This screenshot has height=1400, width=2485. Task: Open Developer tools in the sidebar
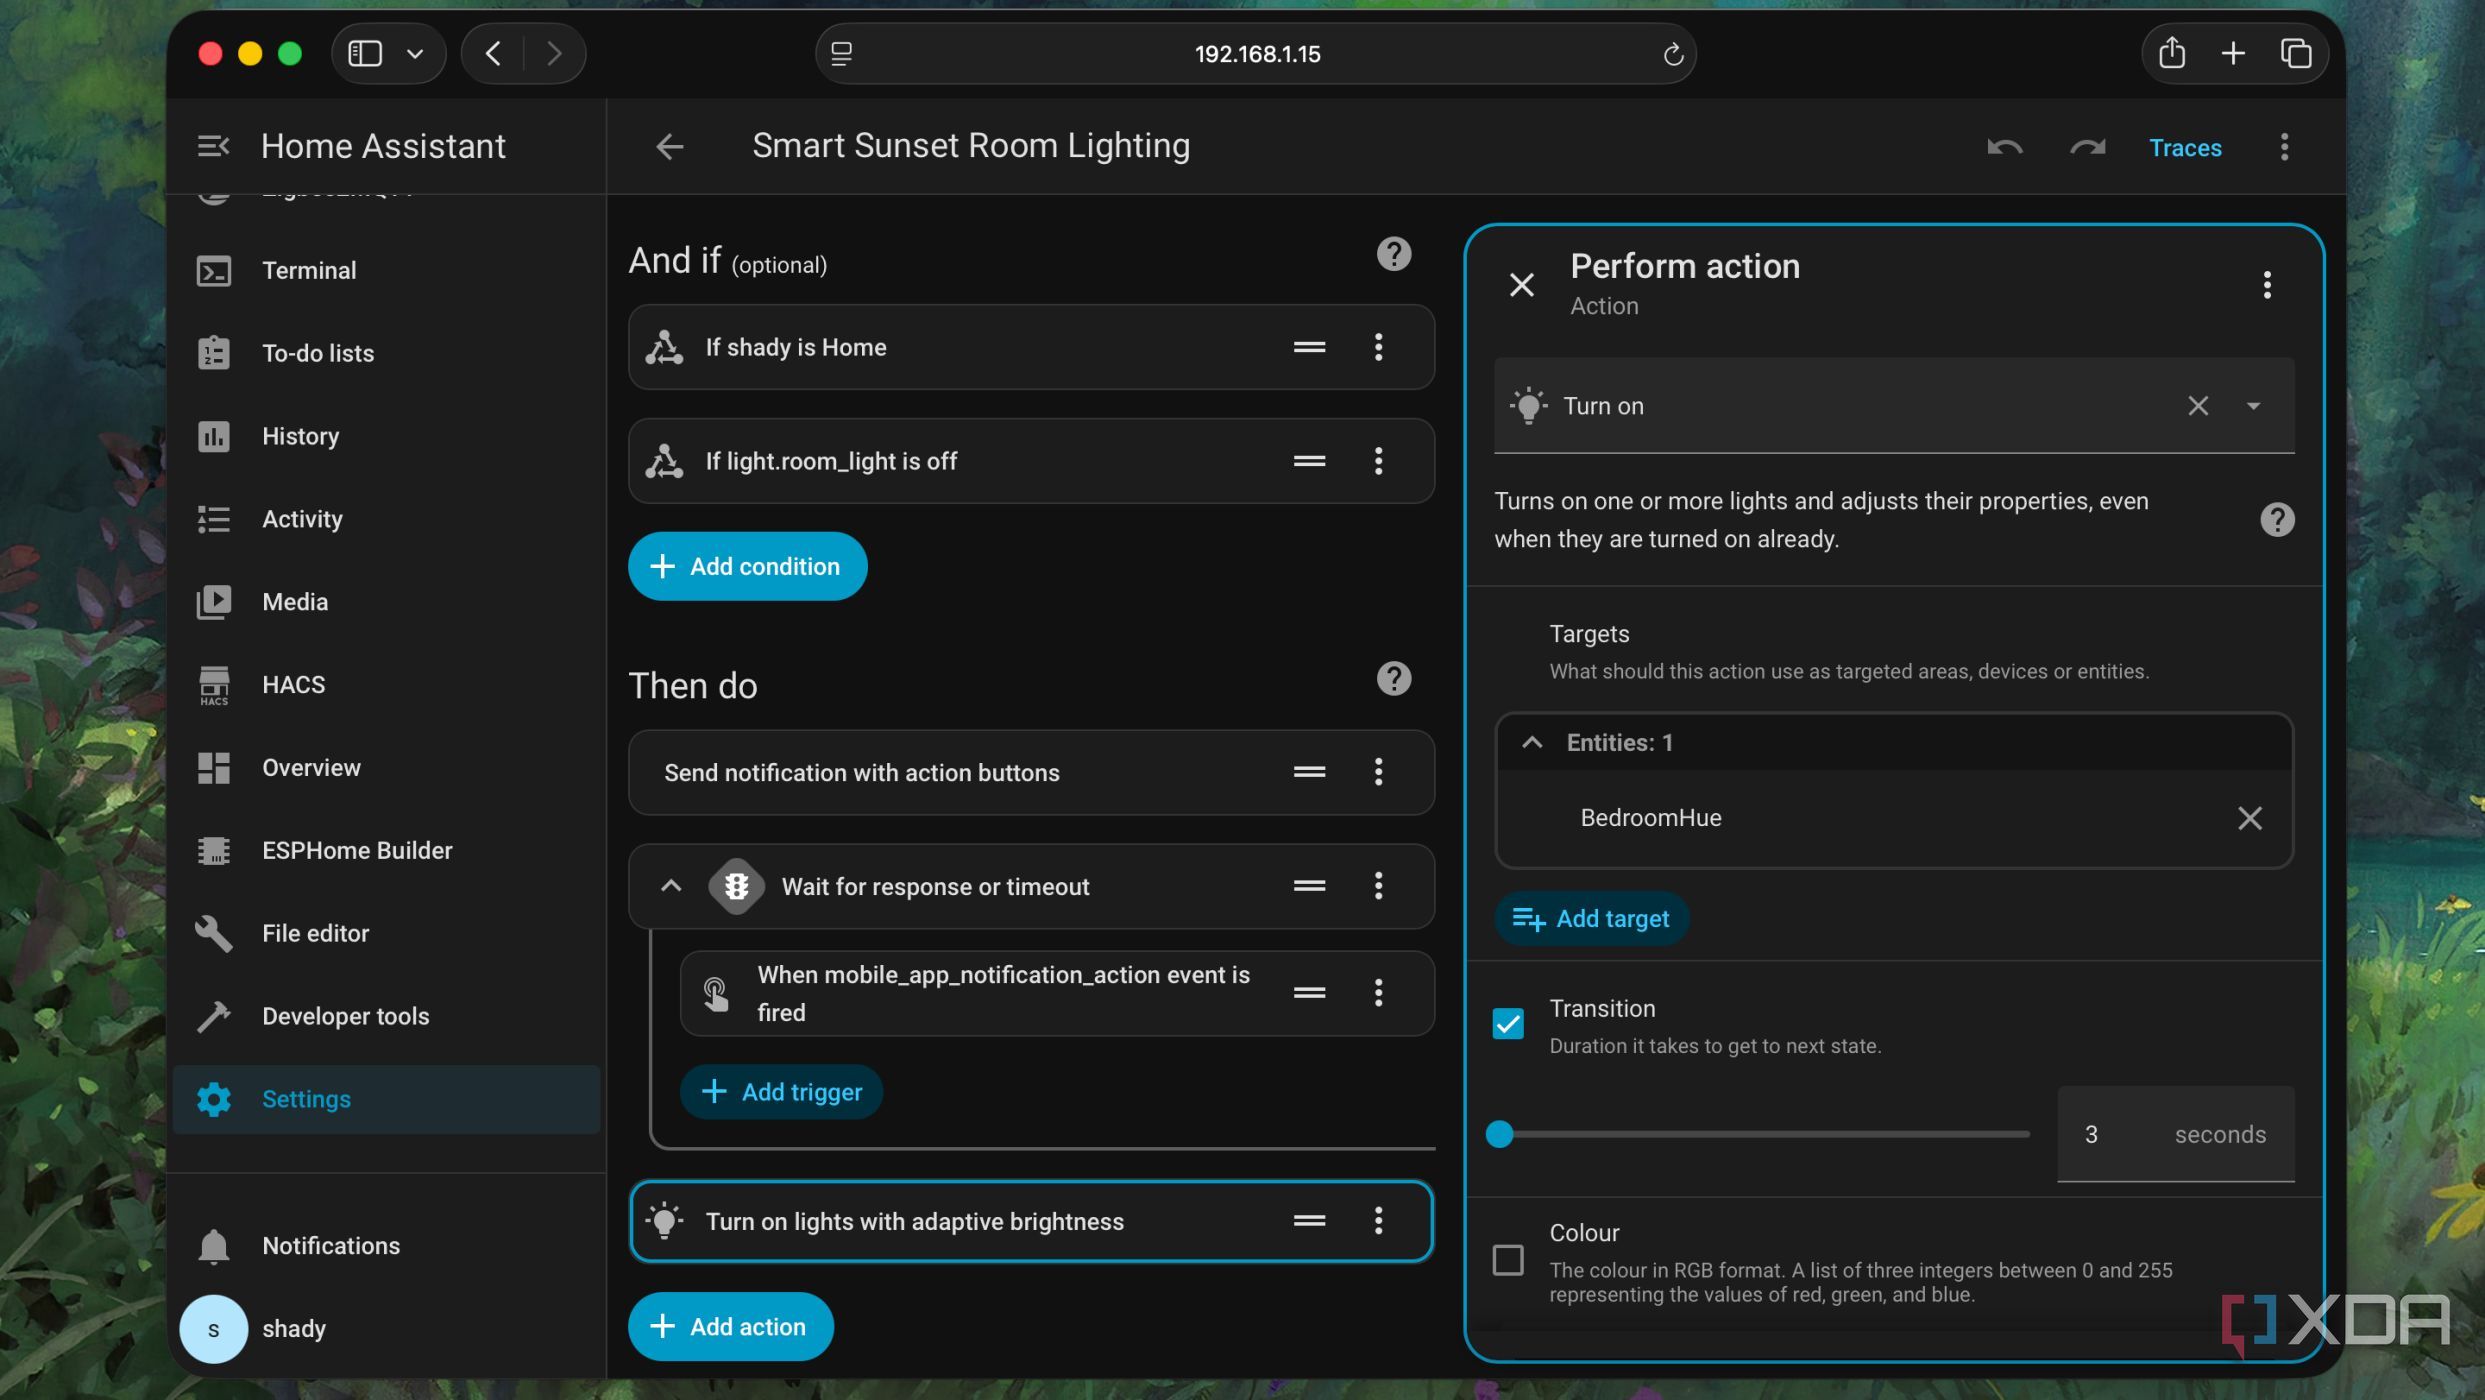[x=386, y=1017]
